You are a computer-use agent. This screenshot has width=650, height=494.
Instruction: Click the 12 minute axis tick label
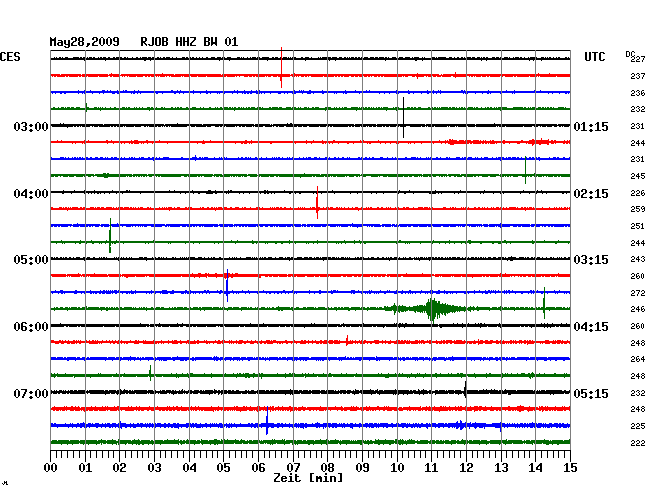pyautogui.click(x=466, y=468)
